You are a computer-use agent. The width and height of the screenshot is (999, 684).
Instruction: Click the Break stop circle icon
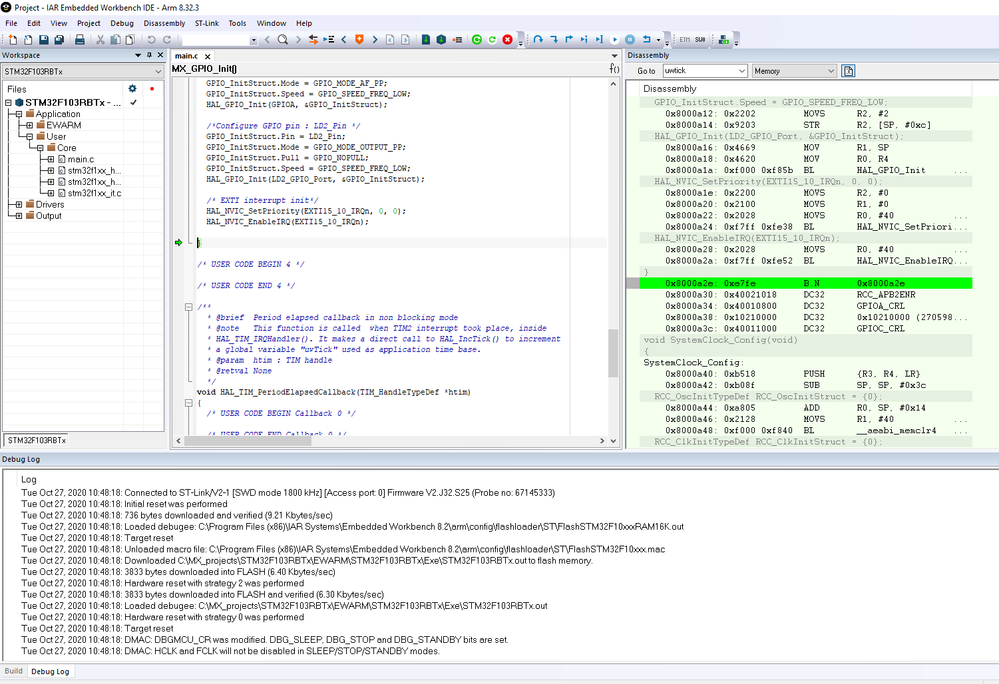629,39
